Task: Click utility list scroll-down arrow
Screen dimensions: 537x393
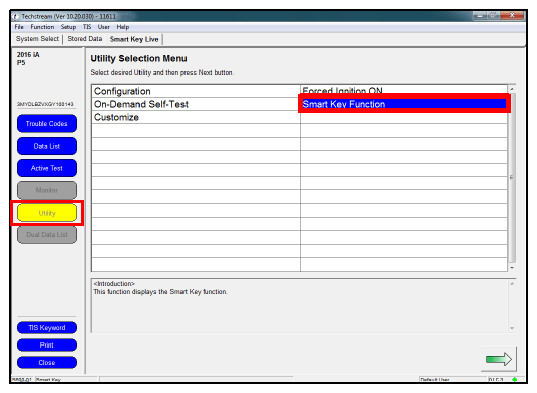Action: 512,268
